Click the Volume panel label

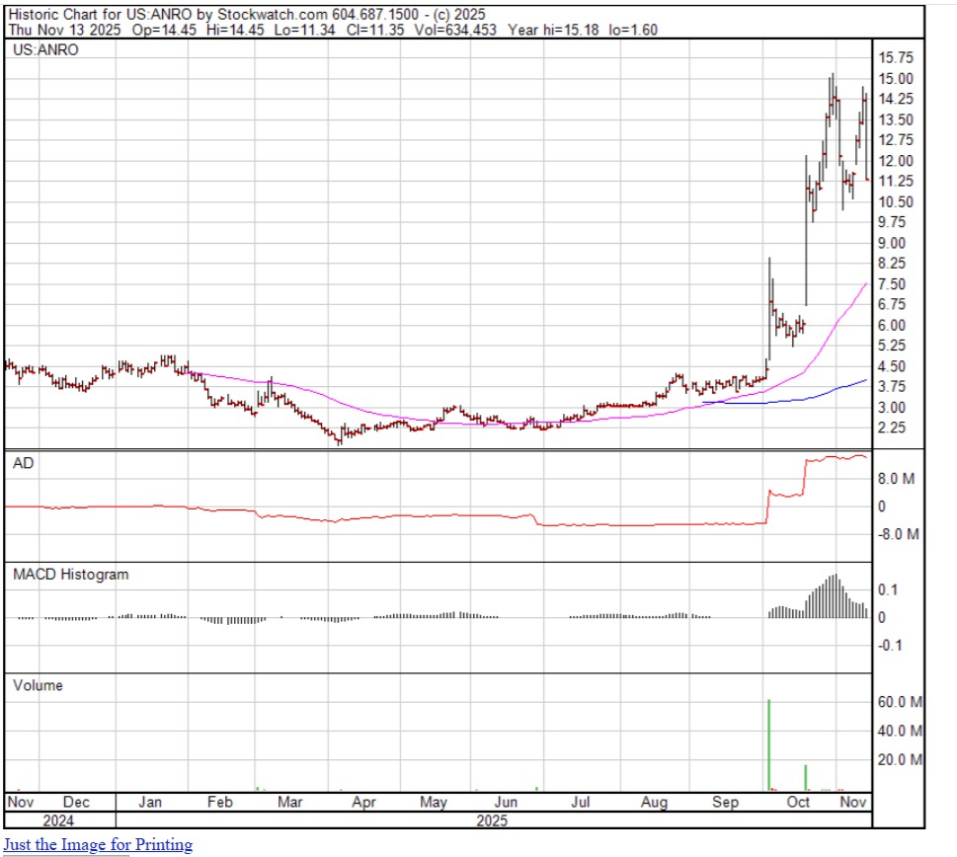(38, 685)
